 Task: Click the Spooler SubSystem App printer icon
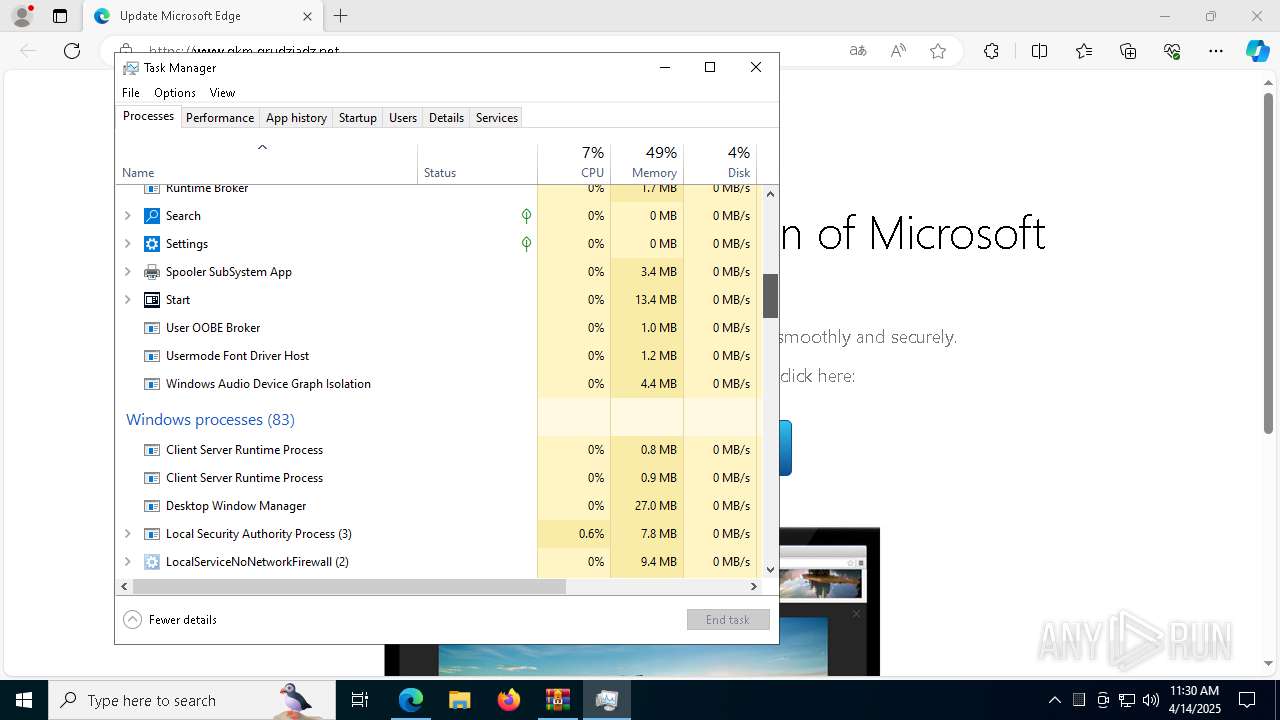(152, 272)
